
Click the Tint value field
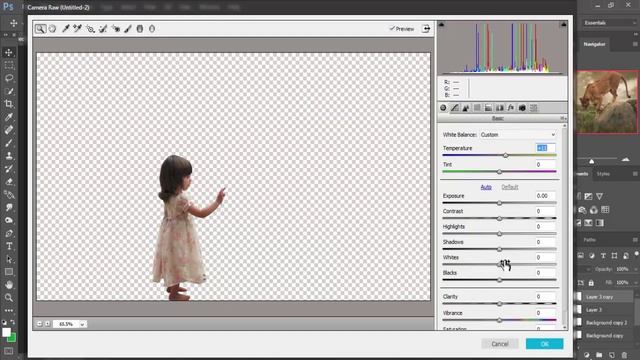coord(545,164)
